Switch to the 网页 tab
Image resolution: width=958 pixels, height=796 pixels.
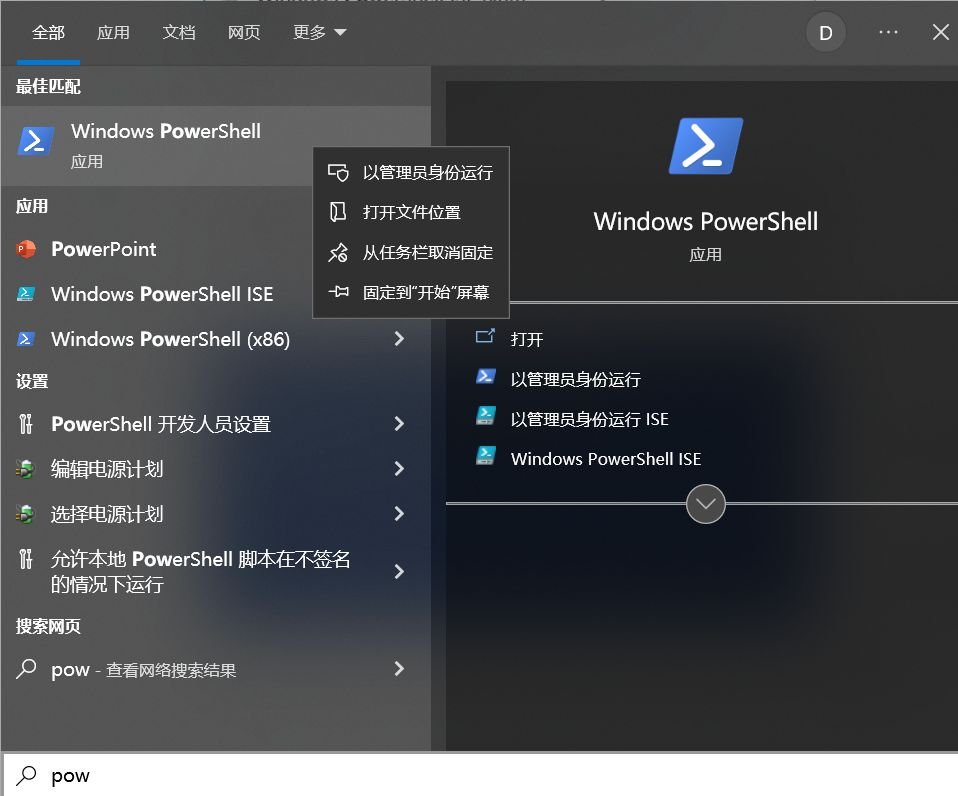244,33
